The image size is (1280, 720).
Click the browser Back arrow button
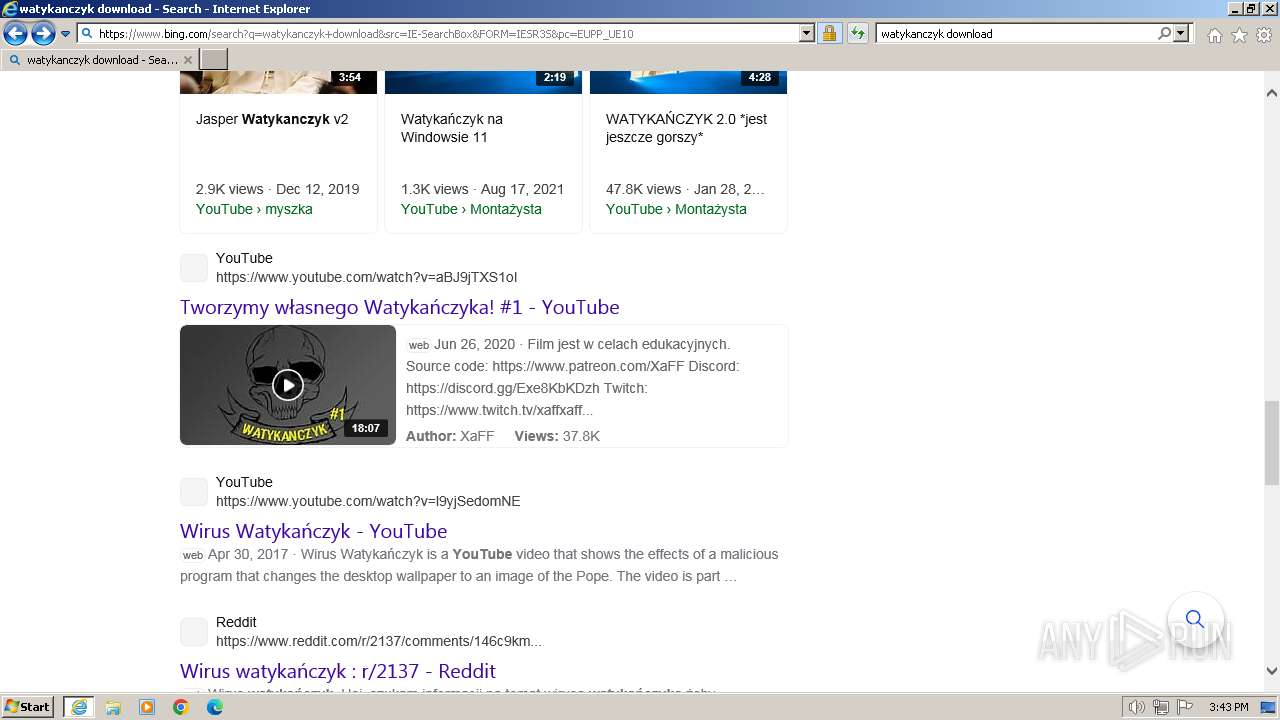[15, 34]
